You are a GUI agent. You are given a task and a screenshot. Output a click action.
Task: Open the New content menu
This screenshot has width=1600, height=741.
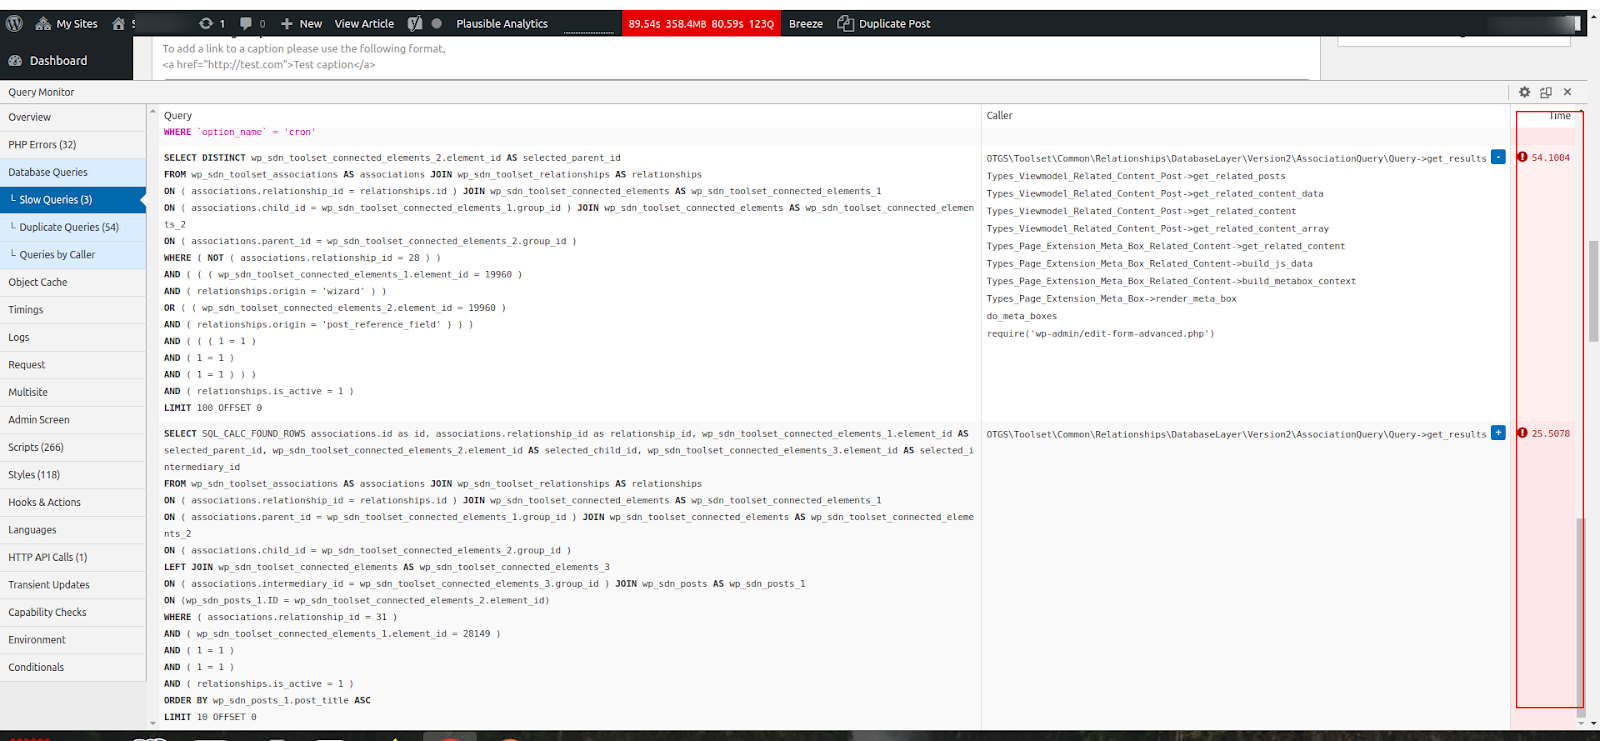[301, 23]
